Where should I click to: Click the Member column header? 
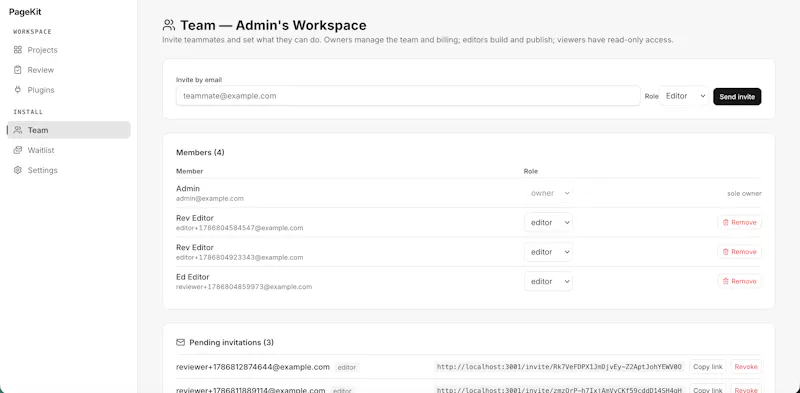point(189,171)
